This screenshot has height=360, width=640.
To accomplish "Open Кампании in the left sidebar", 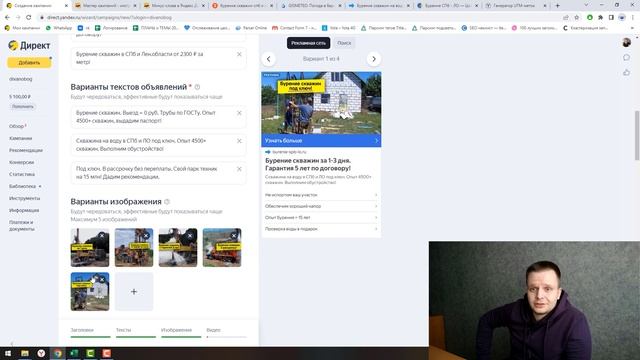I will [x=20, y=138].
